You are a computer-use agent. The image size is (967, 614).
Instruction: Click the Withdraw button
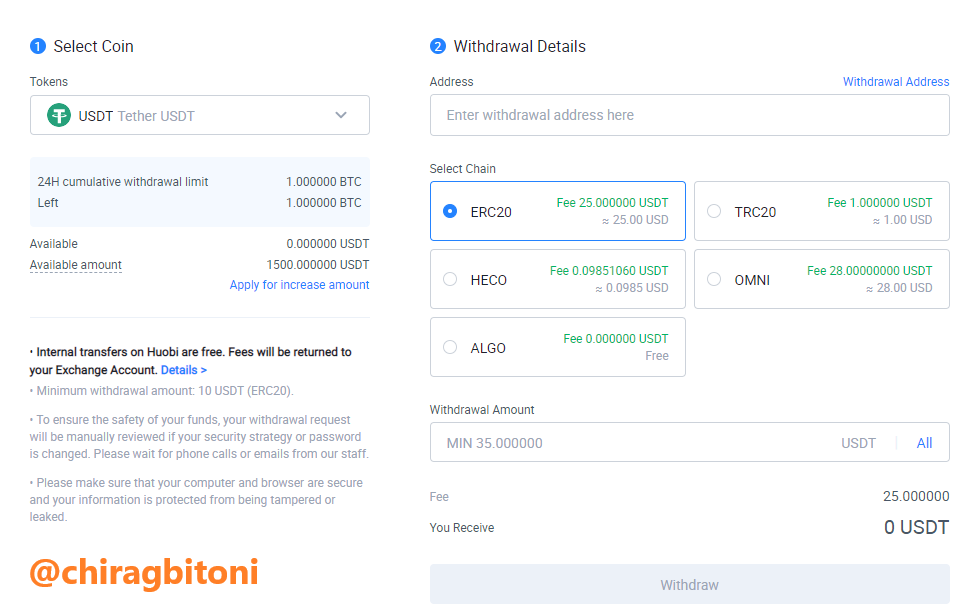[689, 584]
